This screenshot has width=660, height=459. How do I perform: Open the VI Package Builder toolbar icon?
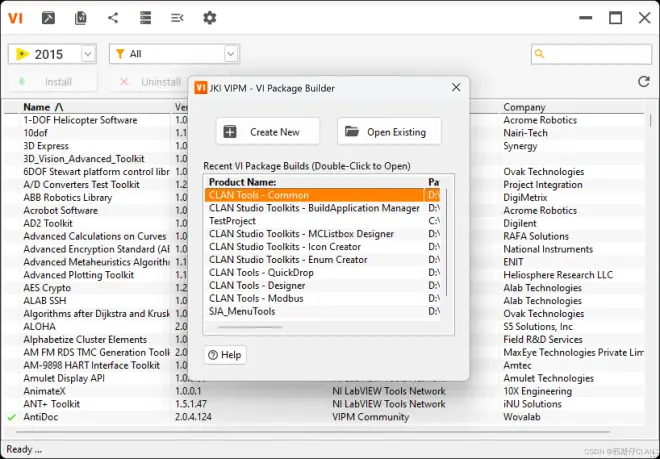click(48, 18)
